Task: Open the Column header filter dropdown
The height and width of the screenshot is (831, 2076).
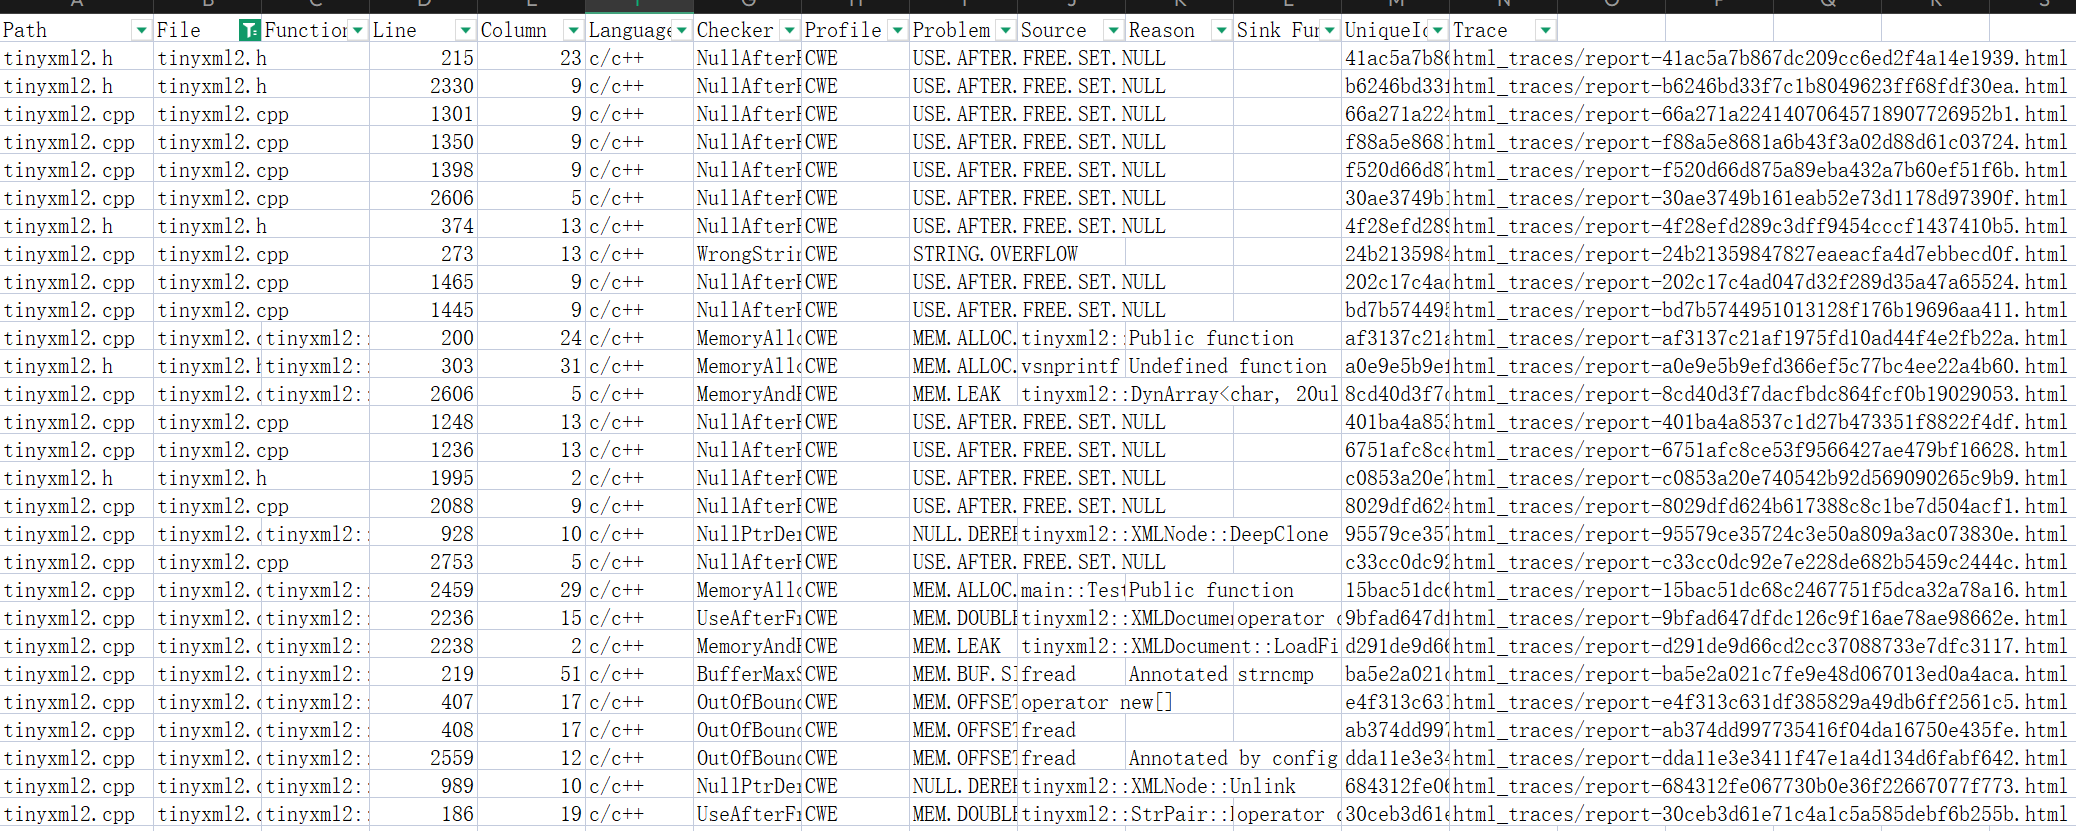Action: coord(573,31)
